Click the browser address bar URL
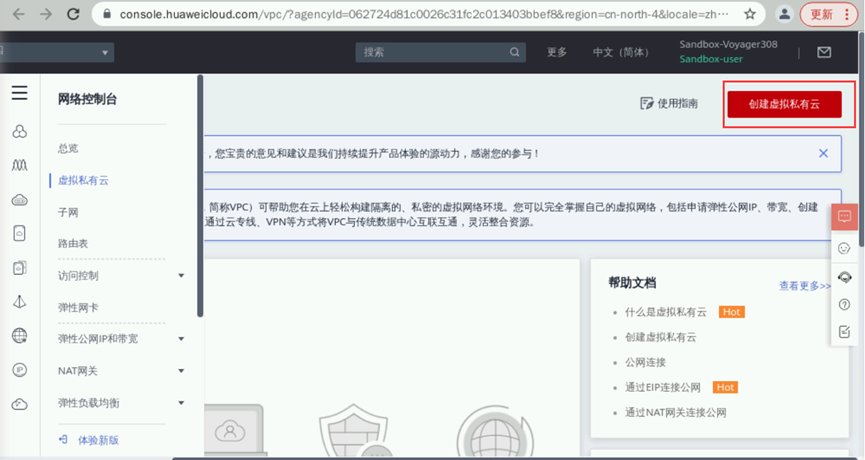 [x=424, y=14]
